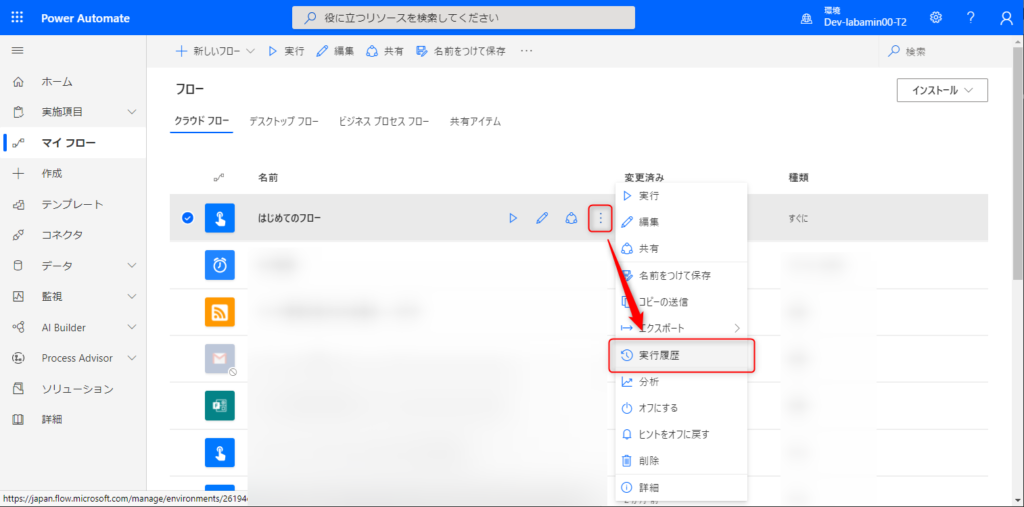Choose 名前をつけて保存 in the context menu
1024x507 pixels.
pos(681,276)
